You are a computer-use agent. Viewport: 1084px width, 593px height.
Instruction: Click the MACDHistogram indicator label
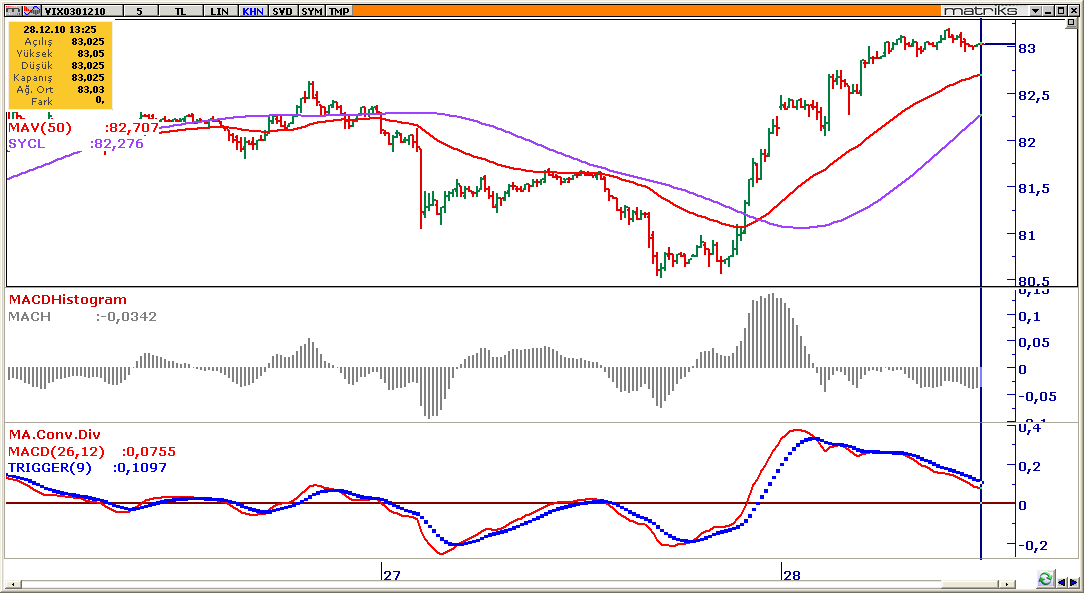(x=68, y=299)
